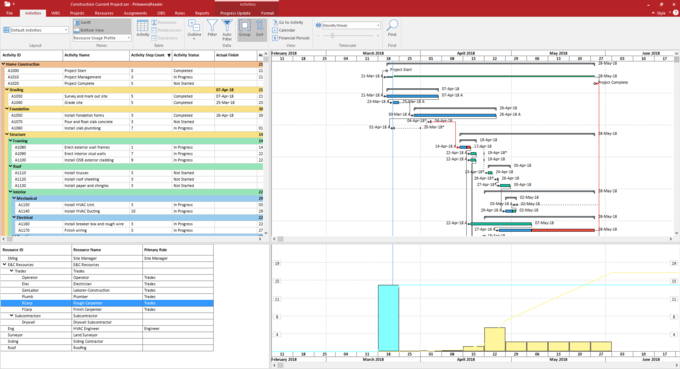Toggle the Group button
Viewport: 680px width, 369px height.
(245, 29)
